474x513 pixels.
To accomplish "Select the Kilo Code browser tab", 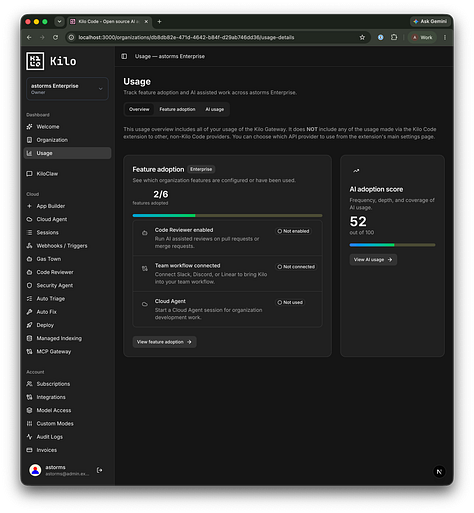I will pos(109,22).
